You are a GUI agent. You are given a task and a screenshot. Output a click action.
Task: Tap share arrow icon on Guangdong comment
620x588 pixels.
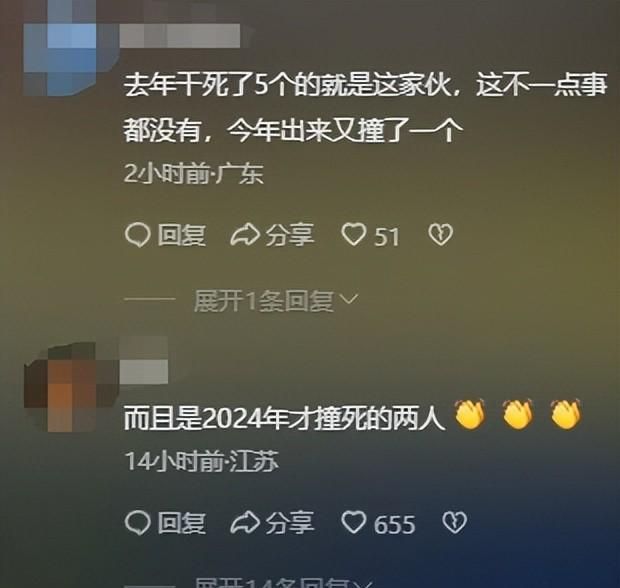[245, 235]
